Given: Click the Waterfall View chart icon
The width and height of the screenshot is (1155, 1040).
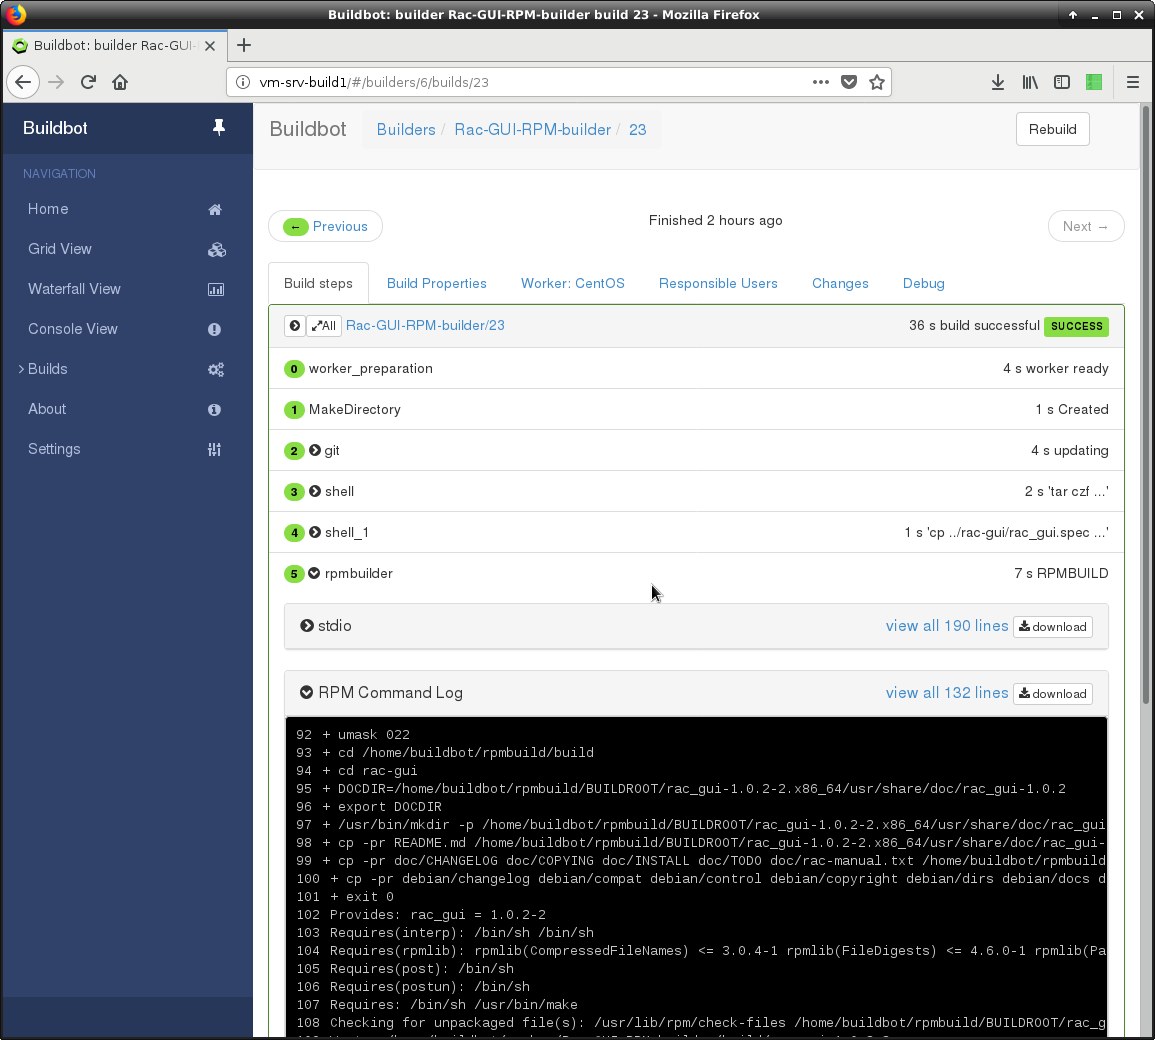Looking at the screenshot, I should point(215,290).
